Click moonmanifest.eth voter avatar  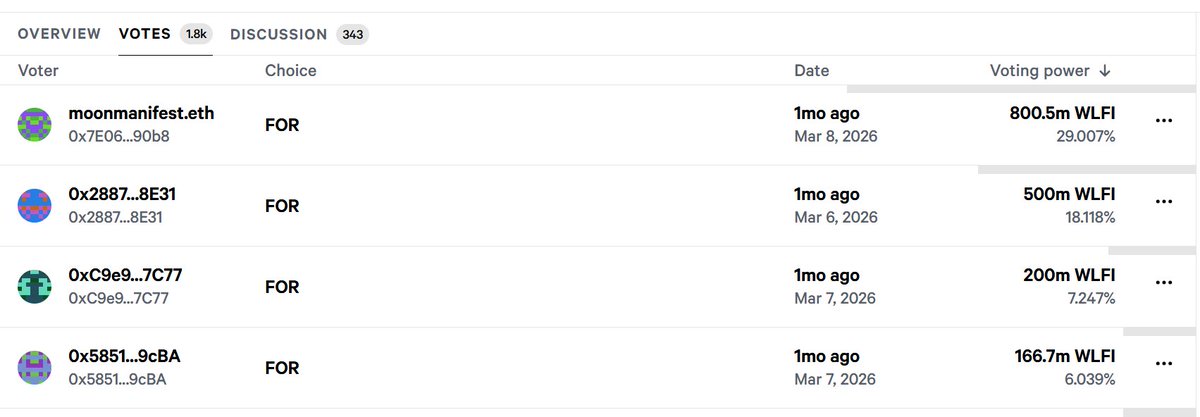pos(34,125)
